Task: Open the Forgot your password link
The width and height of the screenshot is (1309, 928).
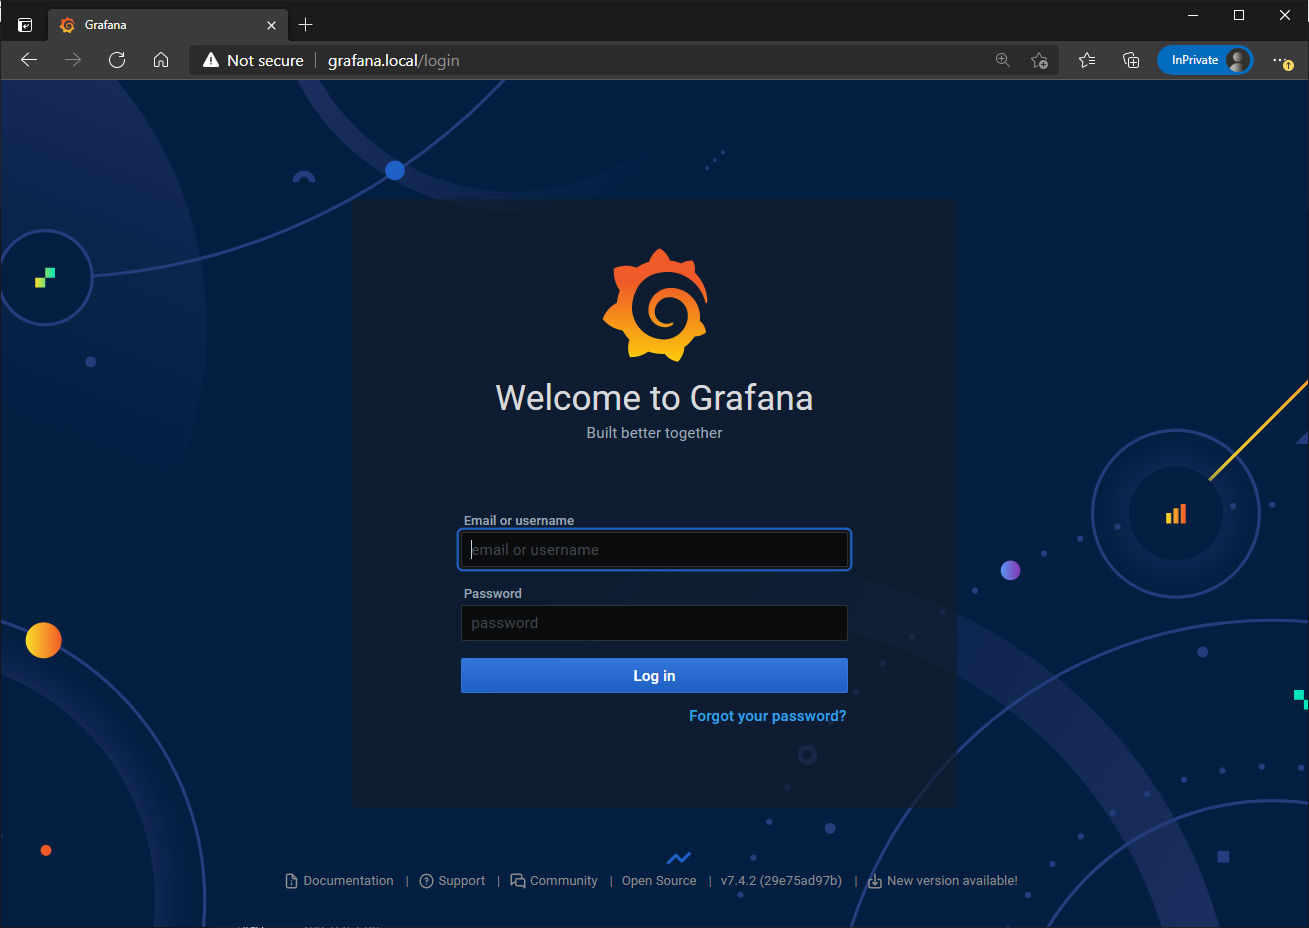Action: pyautogui.click(x=767, y=716)
